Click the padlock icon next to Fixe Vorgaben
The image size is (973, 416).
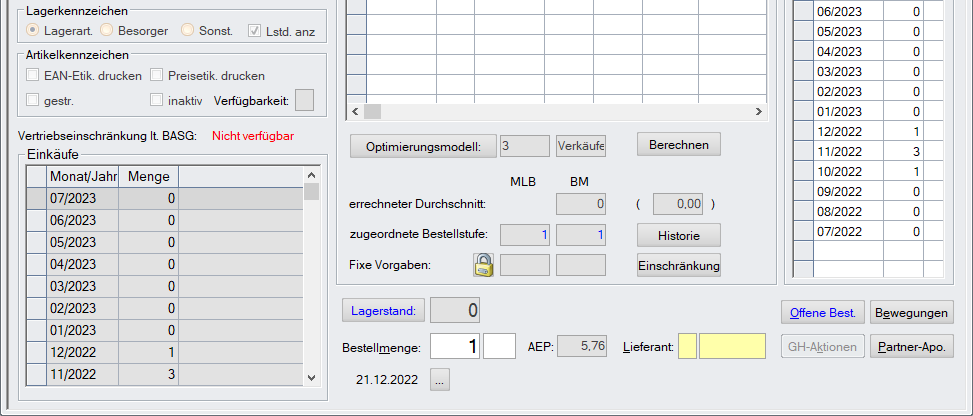tap(484, 265)
